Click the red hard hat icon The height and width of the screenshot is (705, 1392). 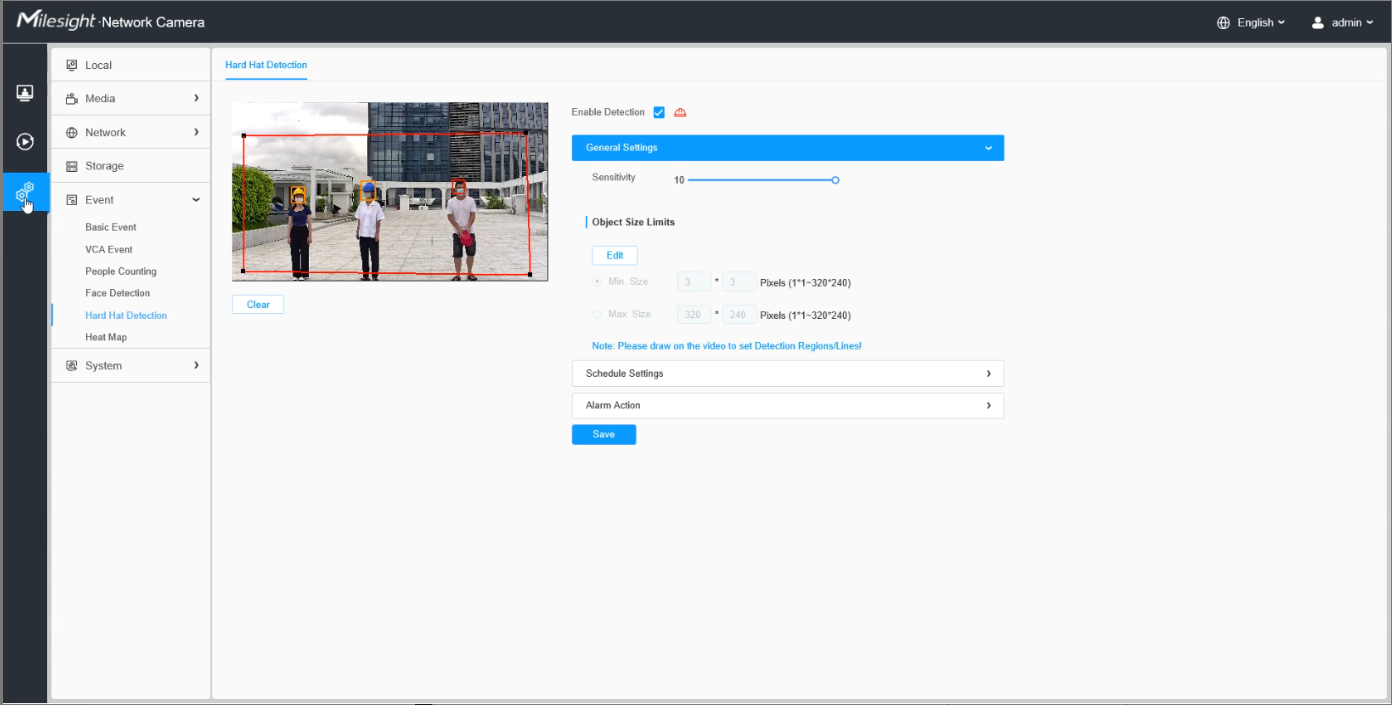click(x=680, y=112)
